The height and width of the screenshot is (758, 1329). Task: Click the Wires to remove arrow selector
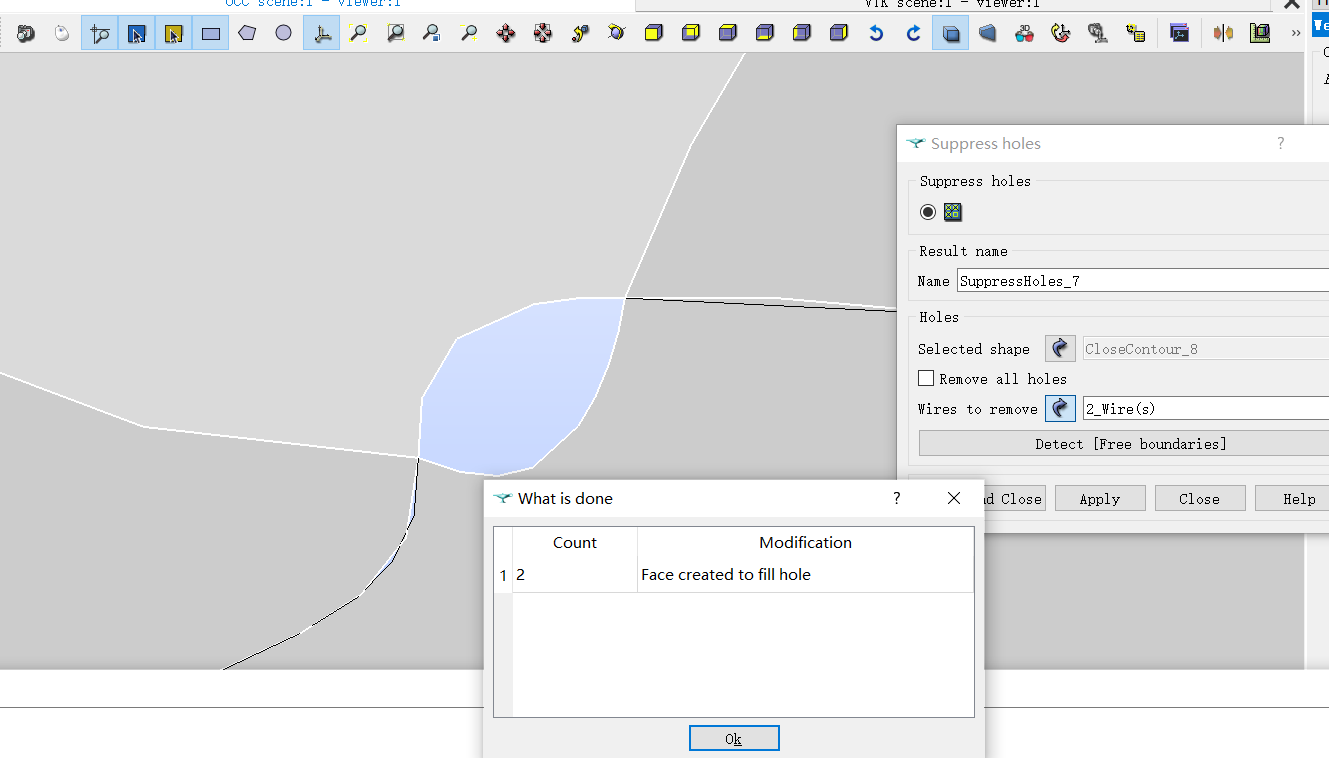(1060, 408)
